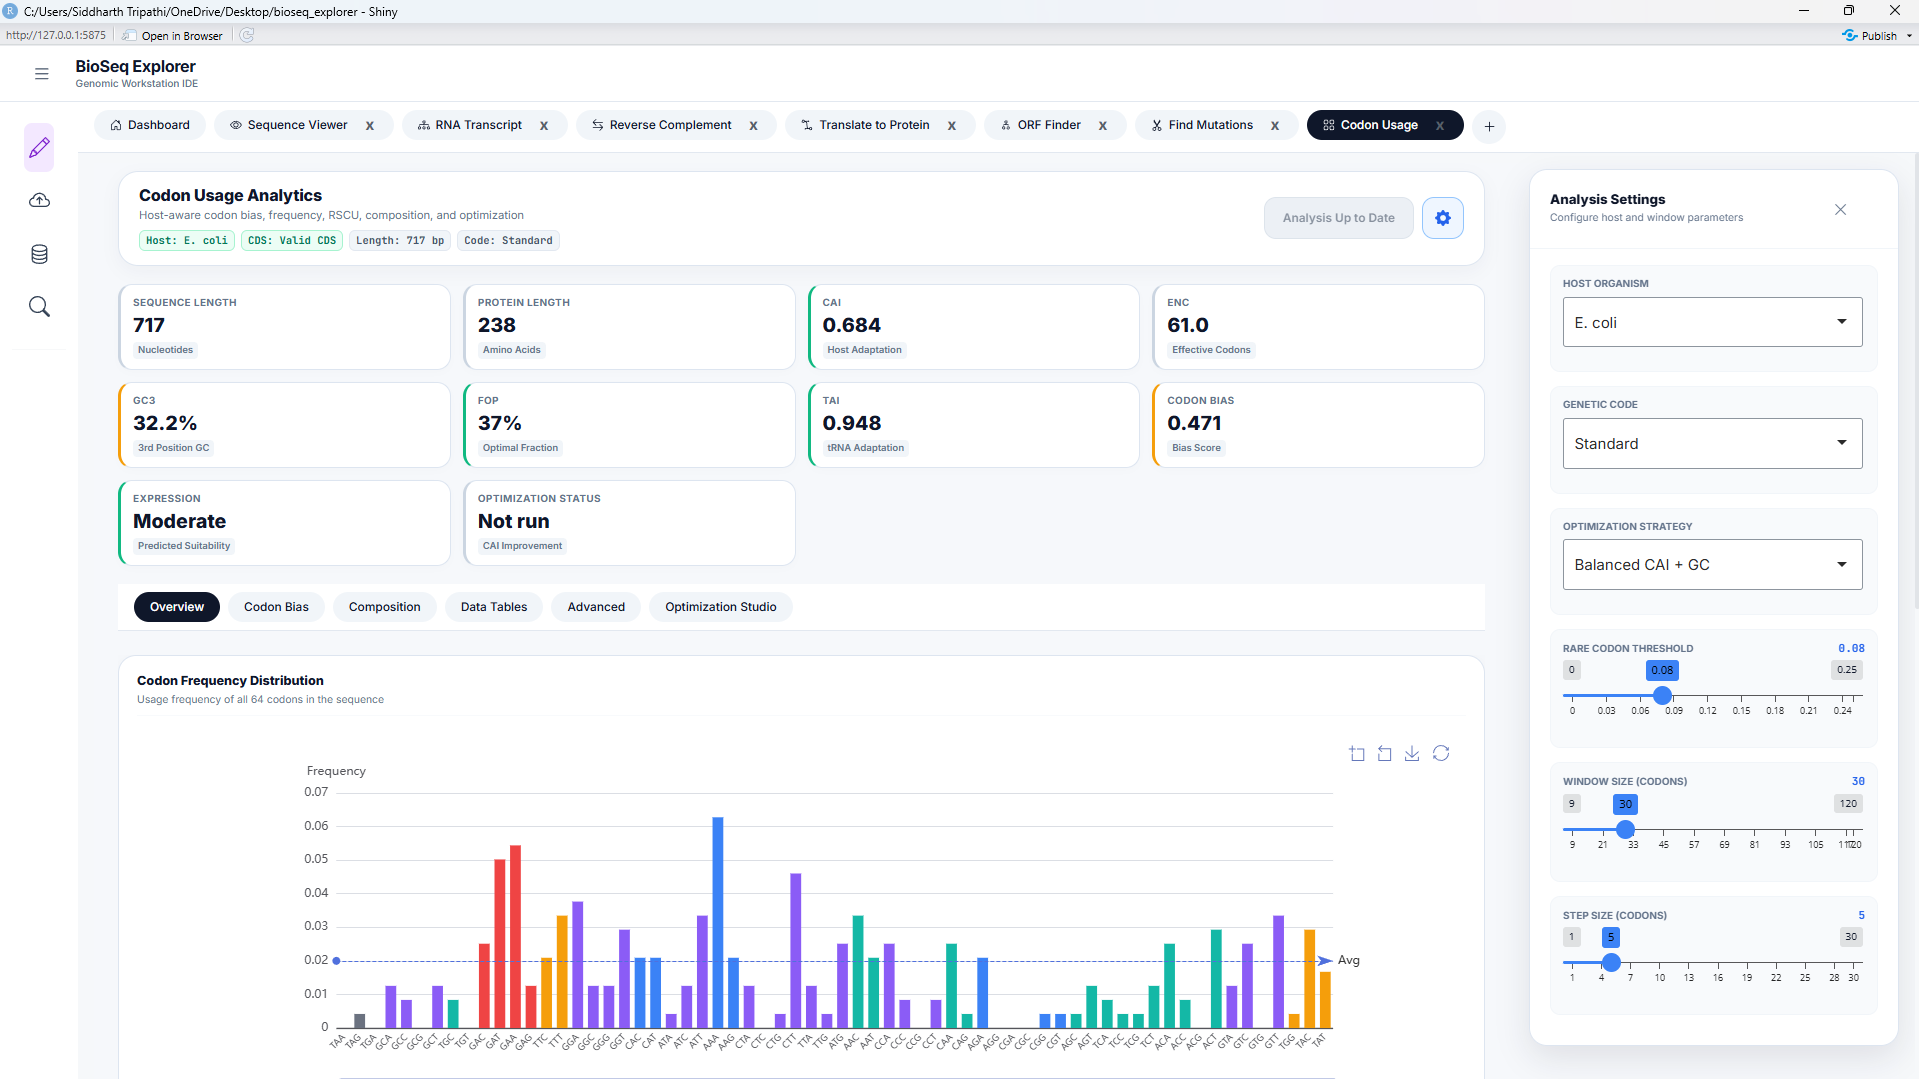
Task: Click the Window Size slider handle
Action: (1625, 829)
